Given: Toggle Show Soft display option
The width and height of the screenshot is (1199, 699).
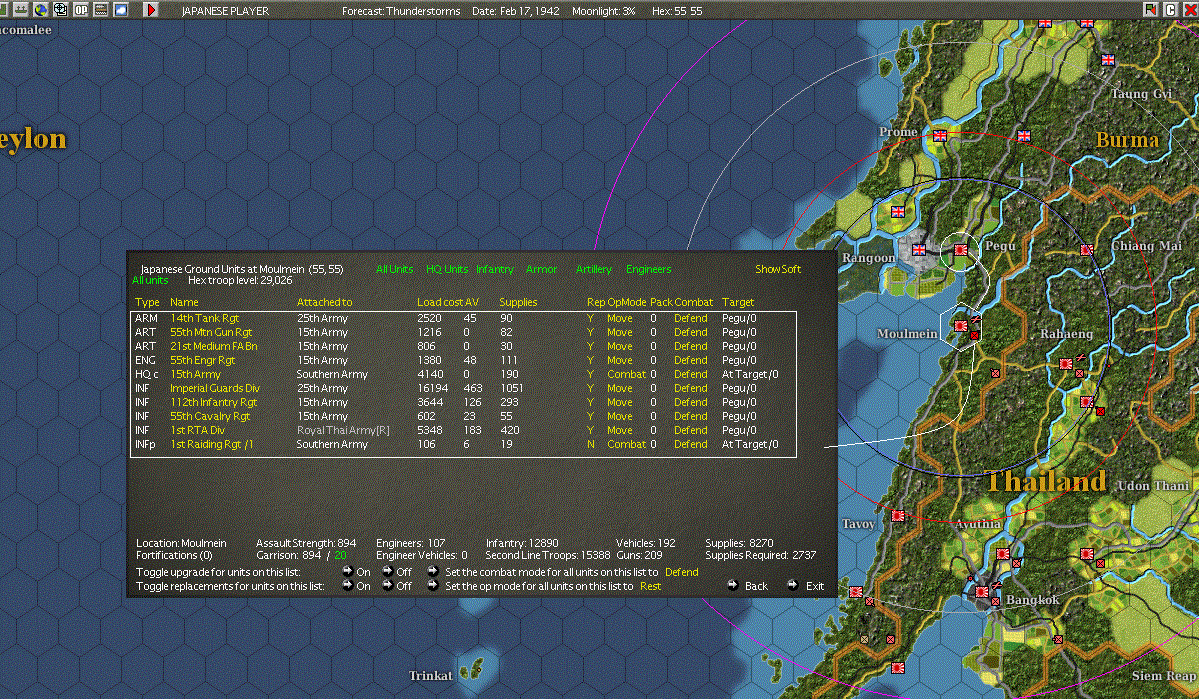Looking at the screenshot, I should click(x=778, y=269).
